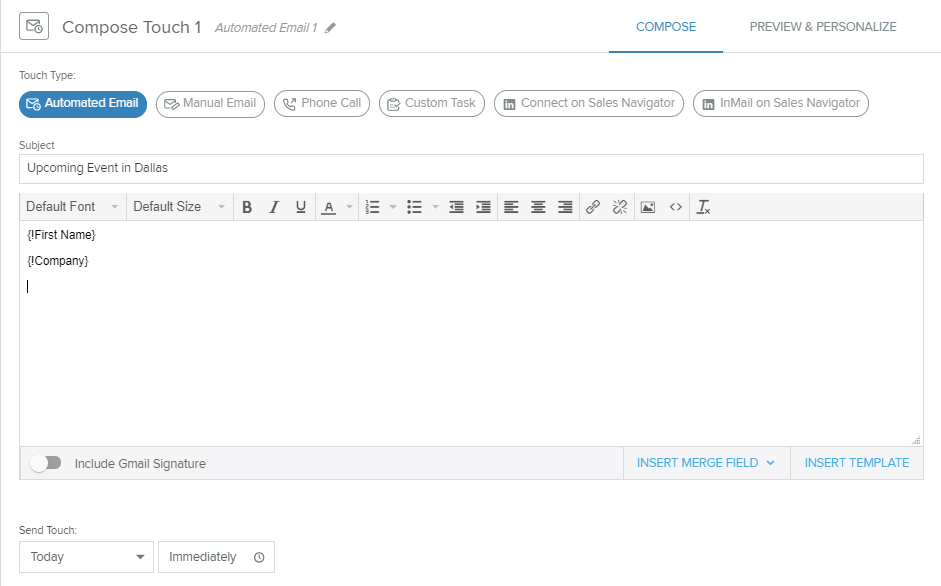Select Phone Call touch type
The height and width of the screenshot is (586, 941).
322,104
